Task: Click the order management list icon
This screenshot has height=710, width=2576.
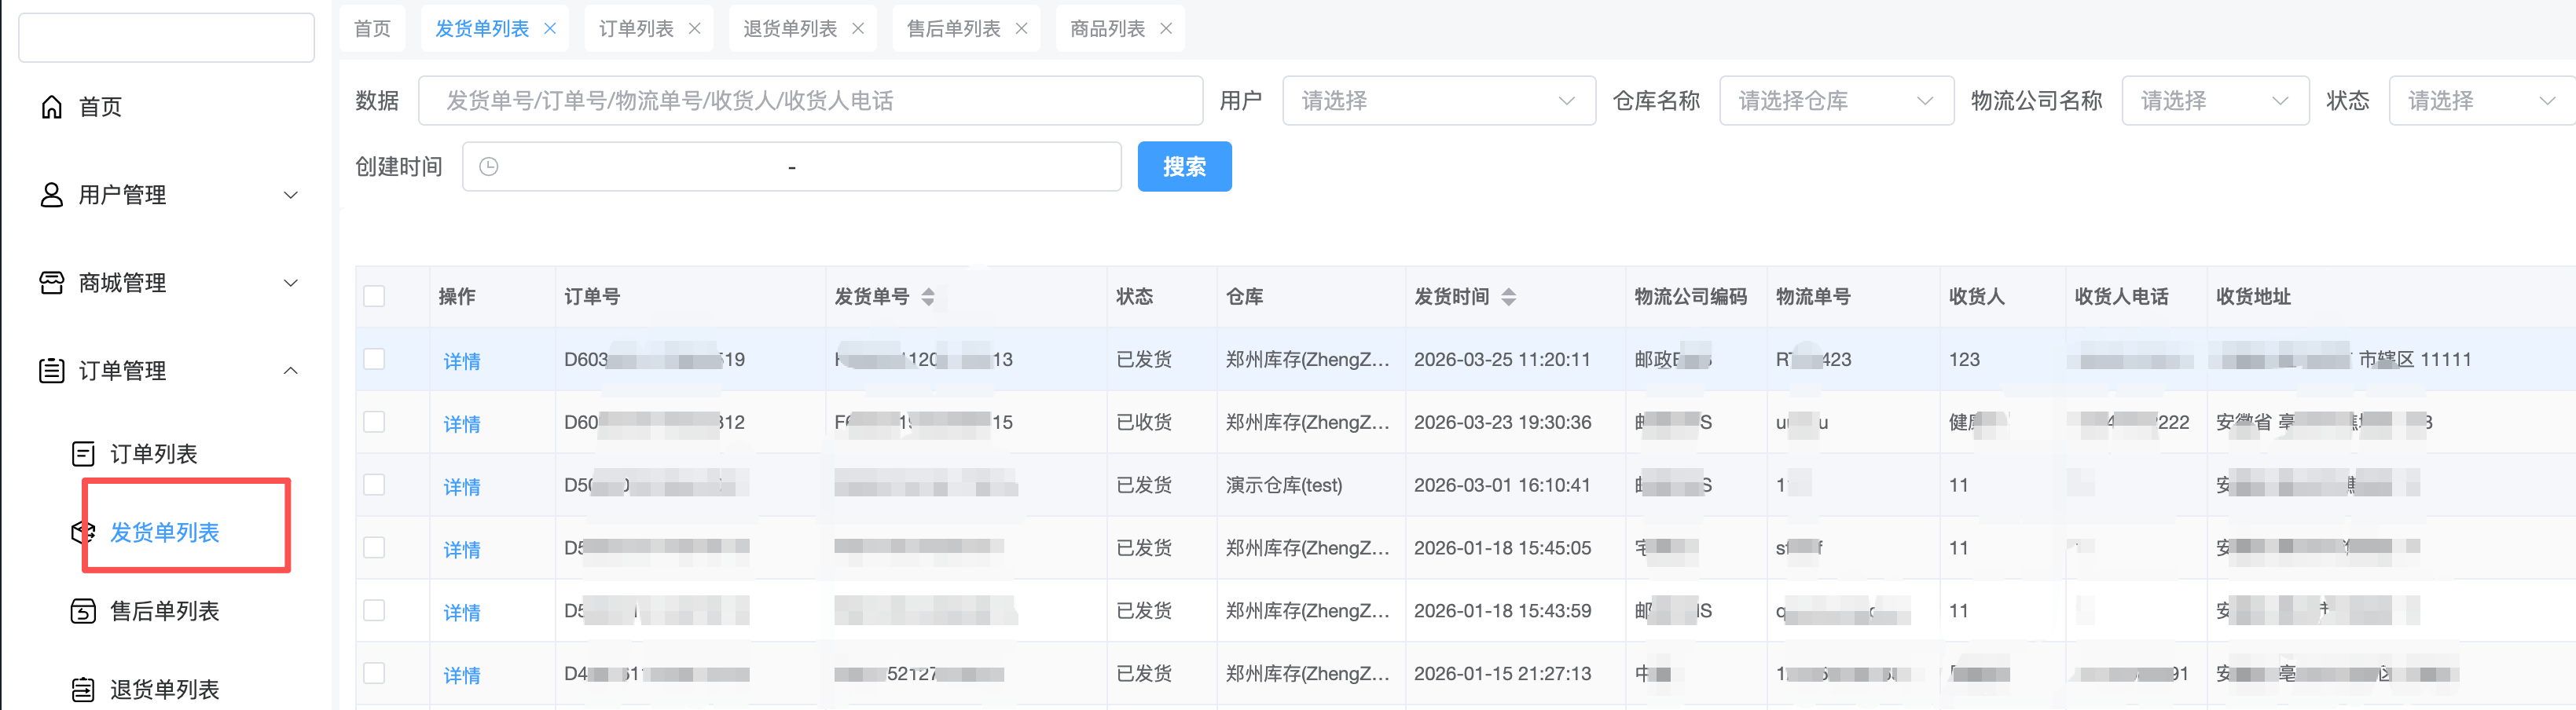Action: click(52, 371)
